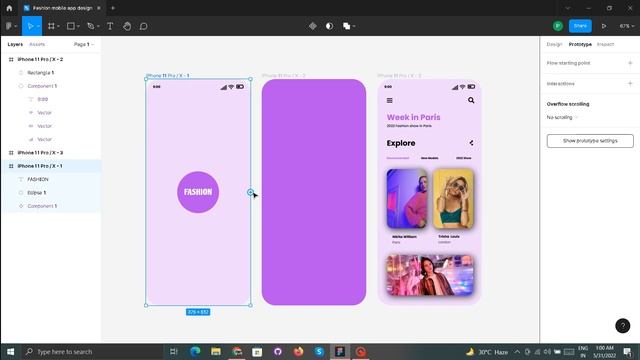Image resolution: width=640 pixels, height=360 pixels.
Task: Click the Share button
Action: click(580, 26)
